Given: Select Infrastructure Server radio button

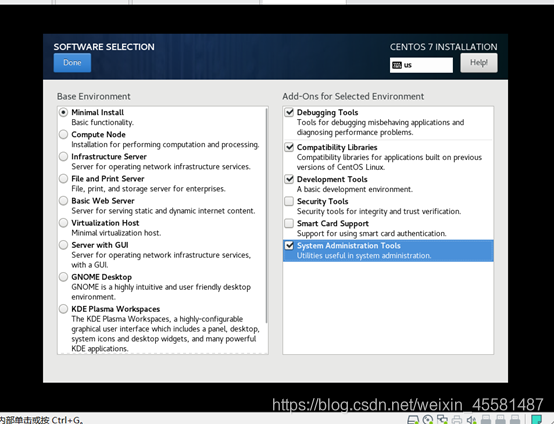Looking at the screenshot, I should click(x=63, y=157).
